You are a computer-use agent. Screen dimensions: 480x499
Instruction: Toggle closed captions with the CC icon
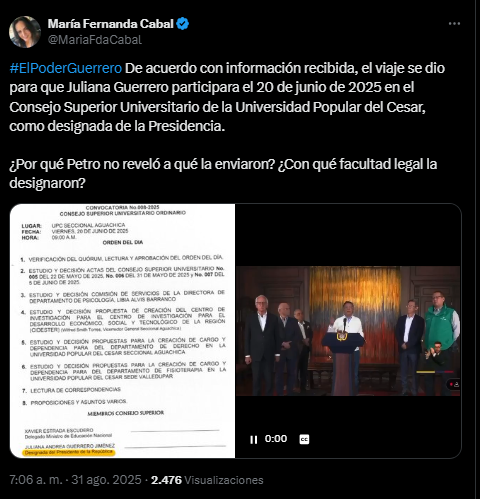point(304,439)
